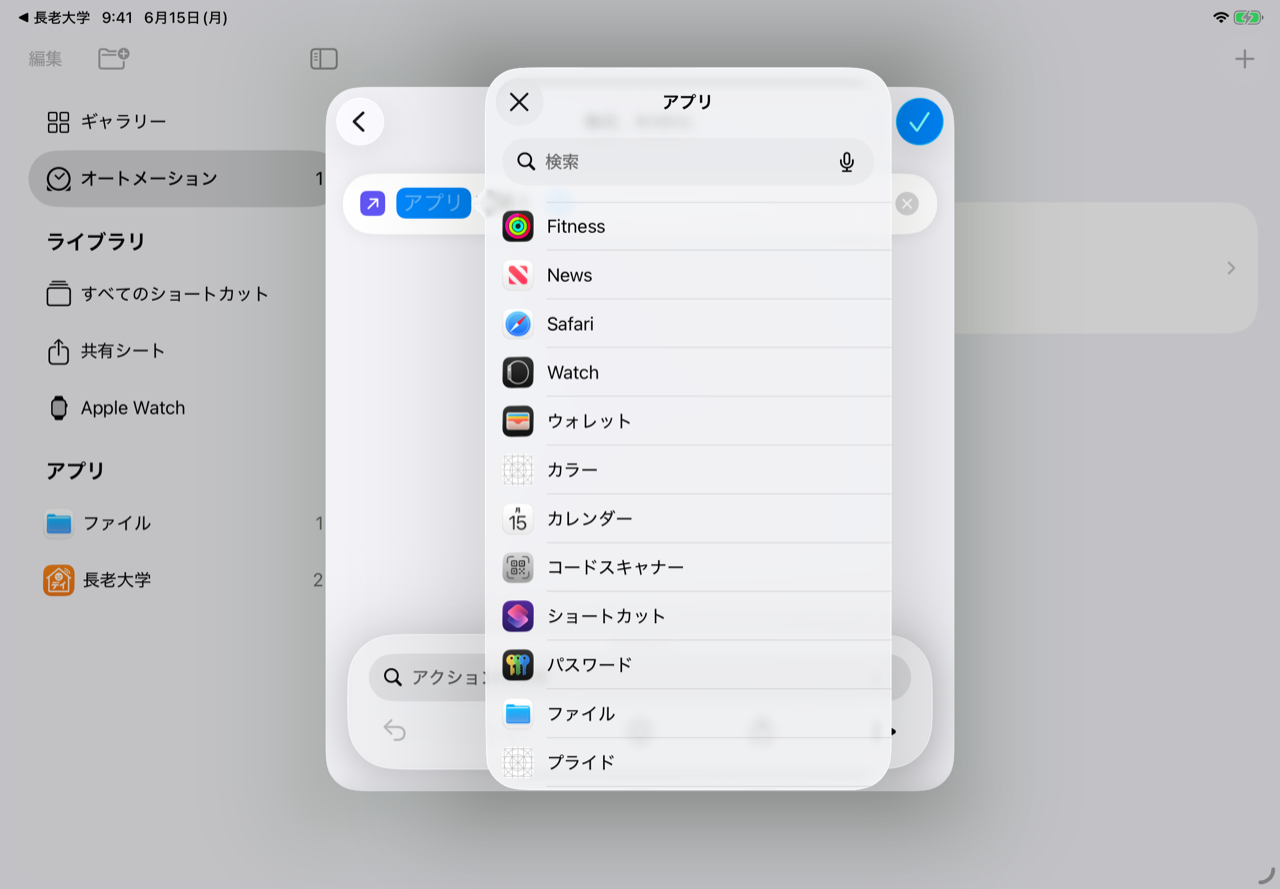Expand the background card chevron
The width and height of the screenshot is (1280, 889).
click(x=1231, y=268)
